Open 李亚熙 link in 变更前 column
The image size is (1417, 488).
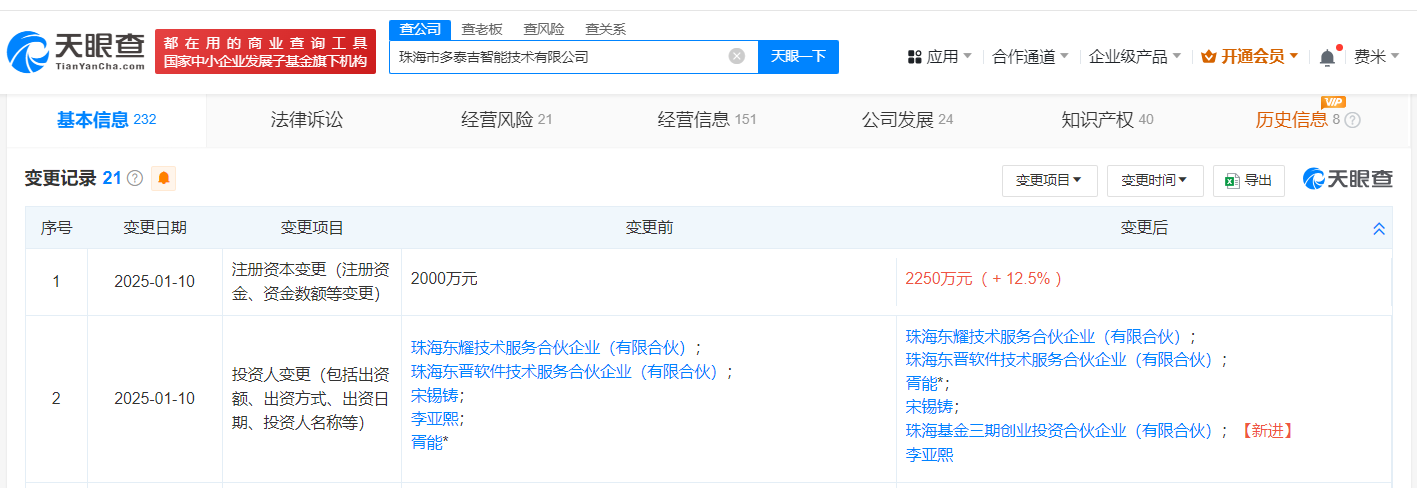[435, 418]
